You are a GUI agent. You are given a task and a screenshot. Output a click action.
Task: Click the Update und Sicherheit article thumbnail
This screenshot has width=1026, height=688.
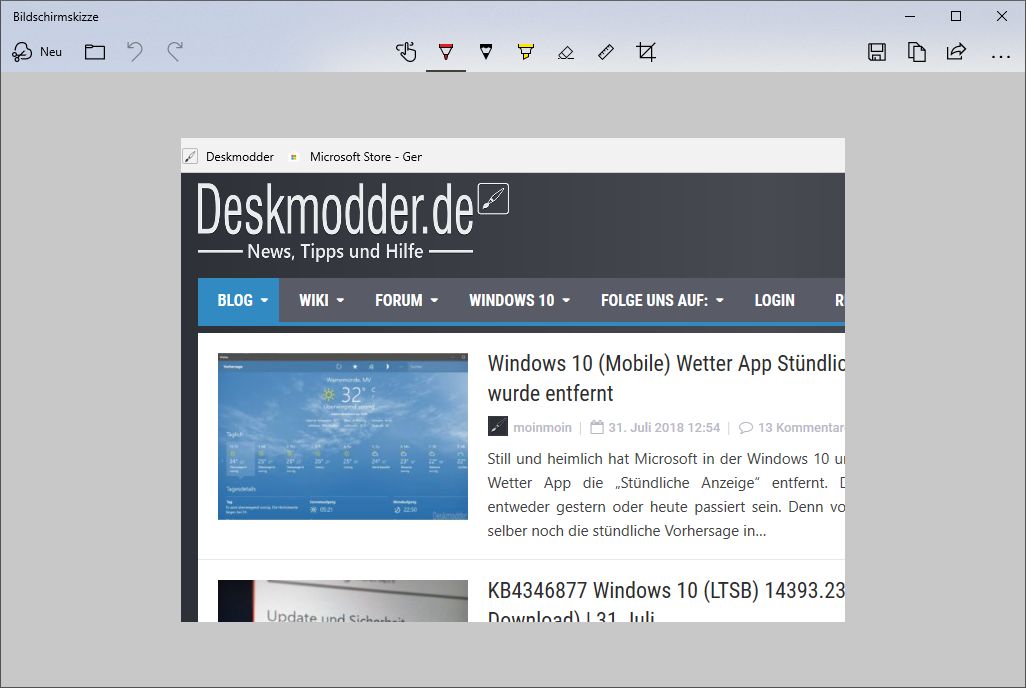click(343, 601)
